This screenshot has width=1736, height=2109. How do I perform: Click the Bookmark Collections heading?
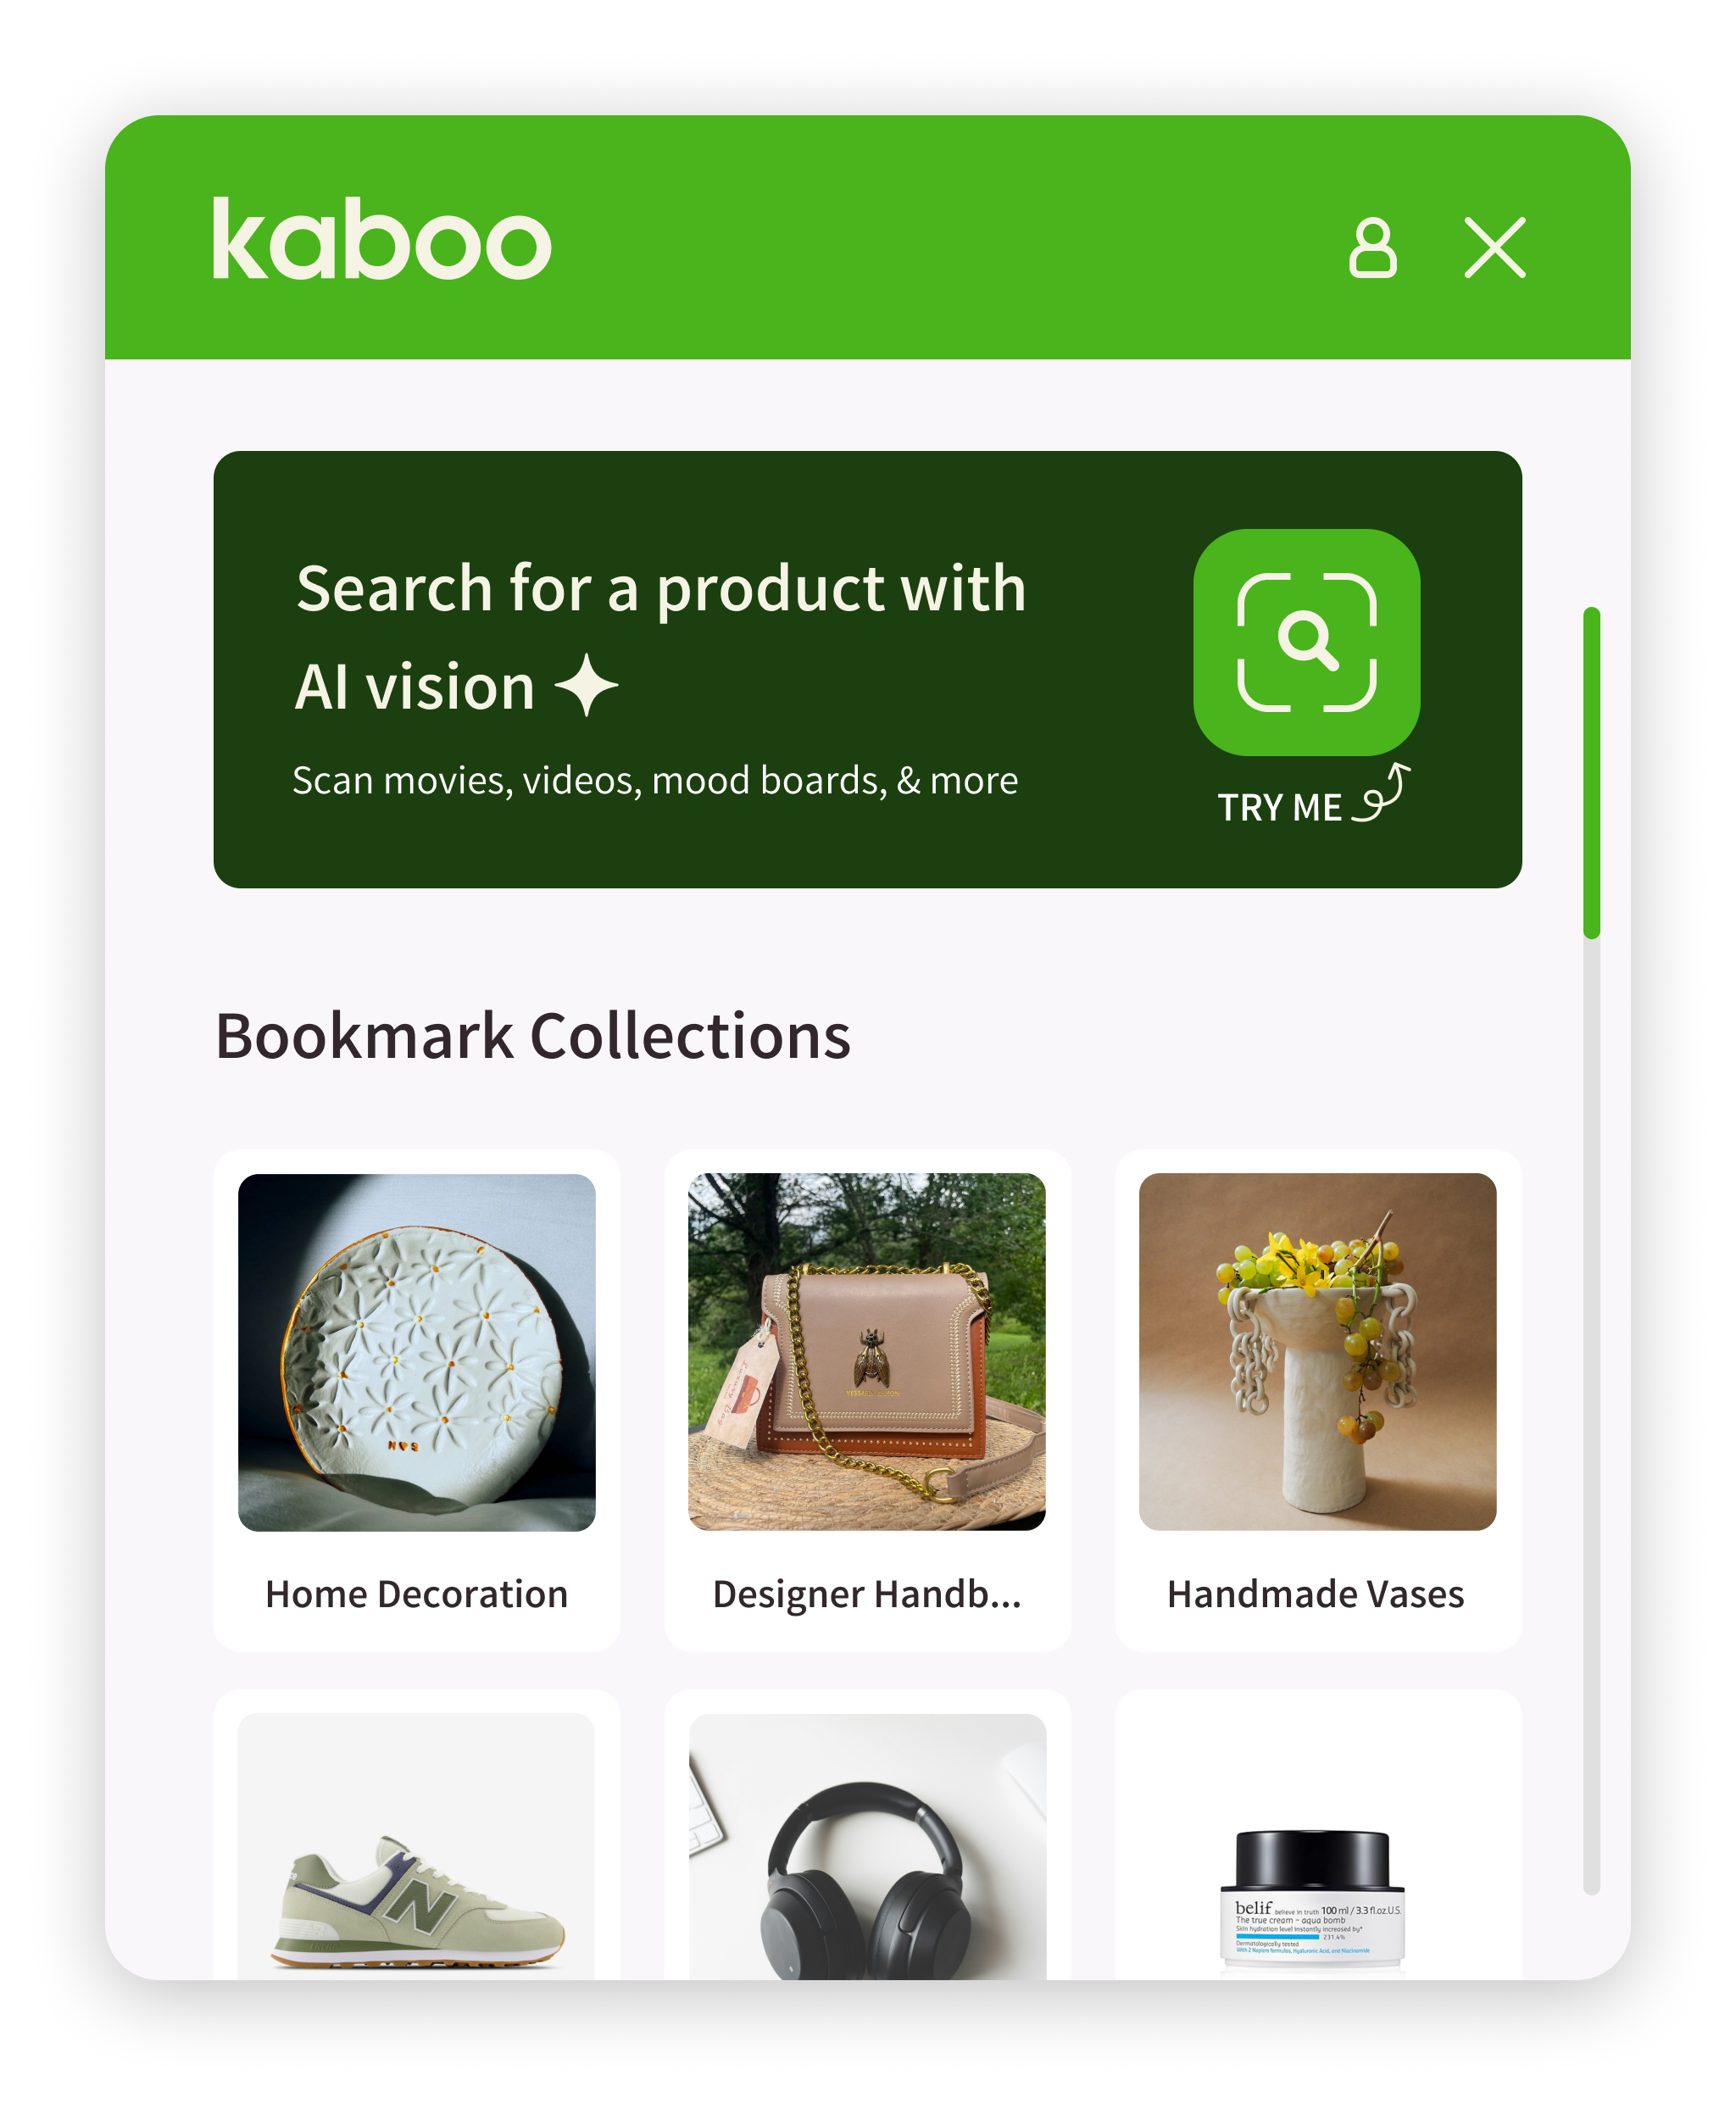tap(533, 1036)
